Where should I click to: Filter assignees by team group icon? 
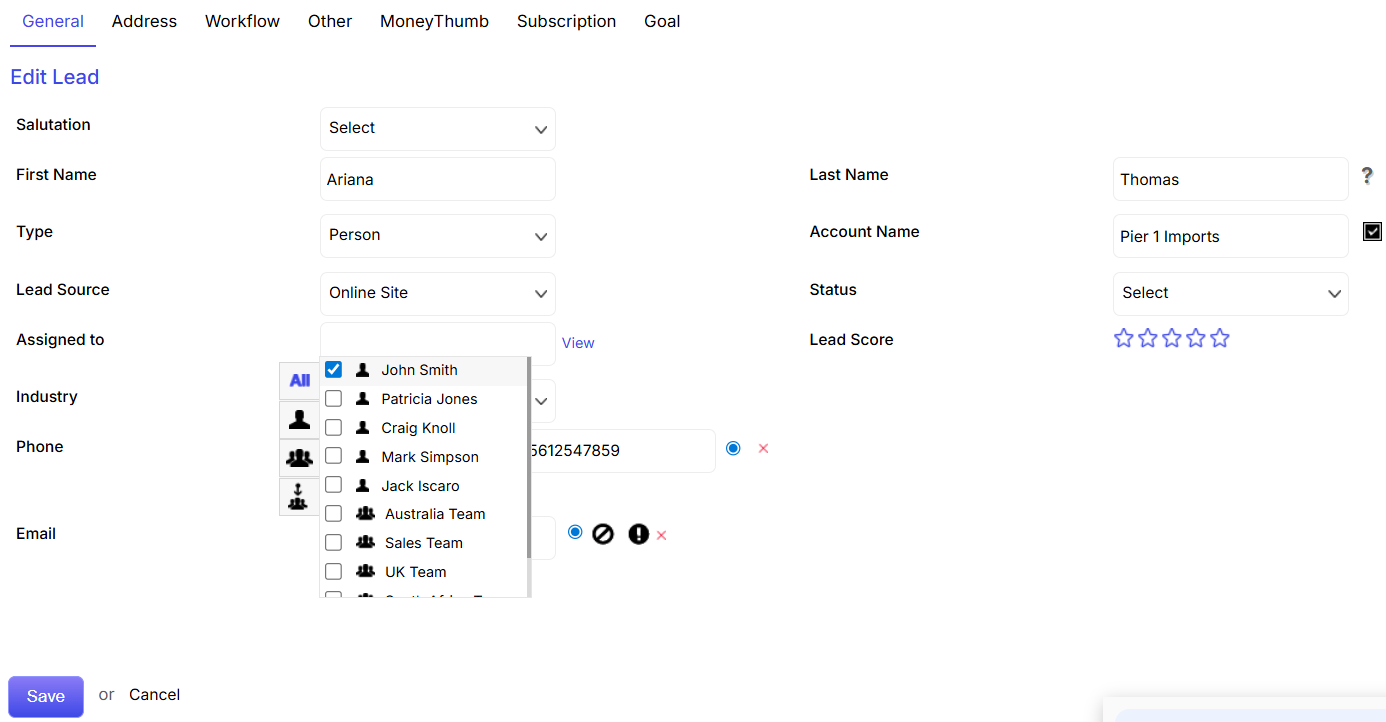pyautogui.click(x=299, y=458)
